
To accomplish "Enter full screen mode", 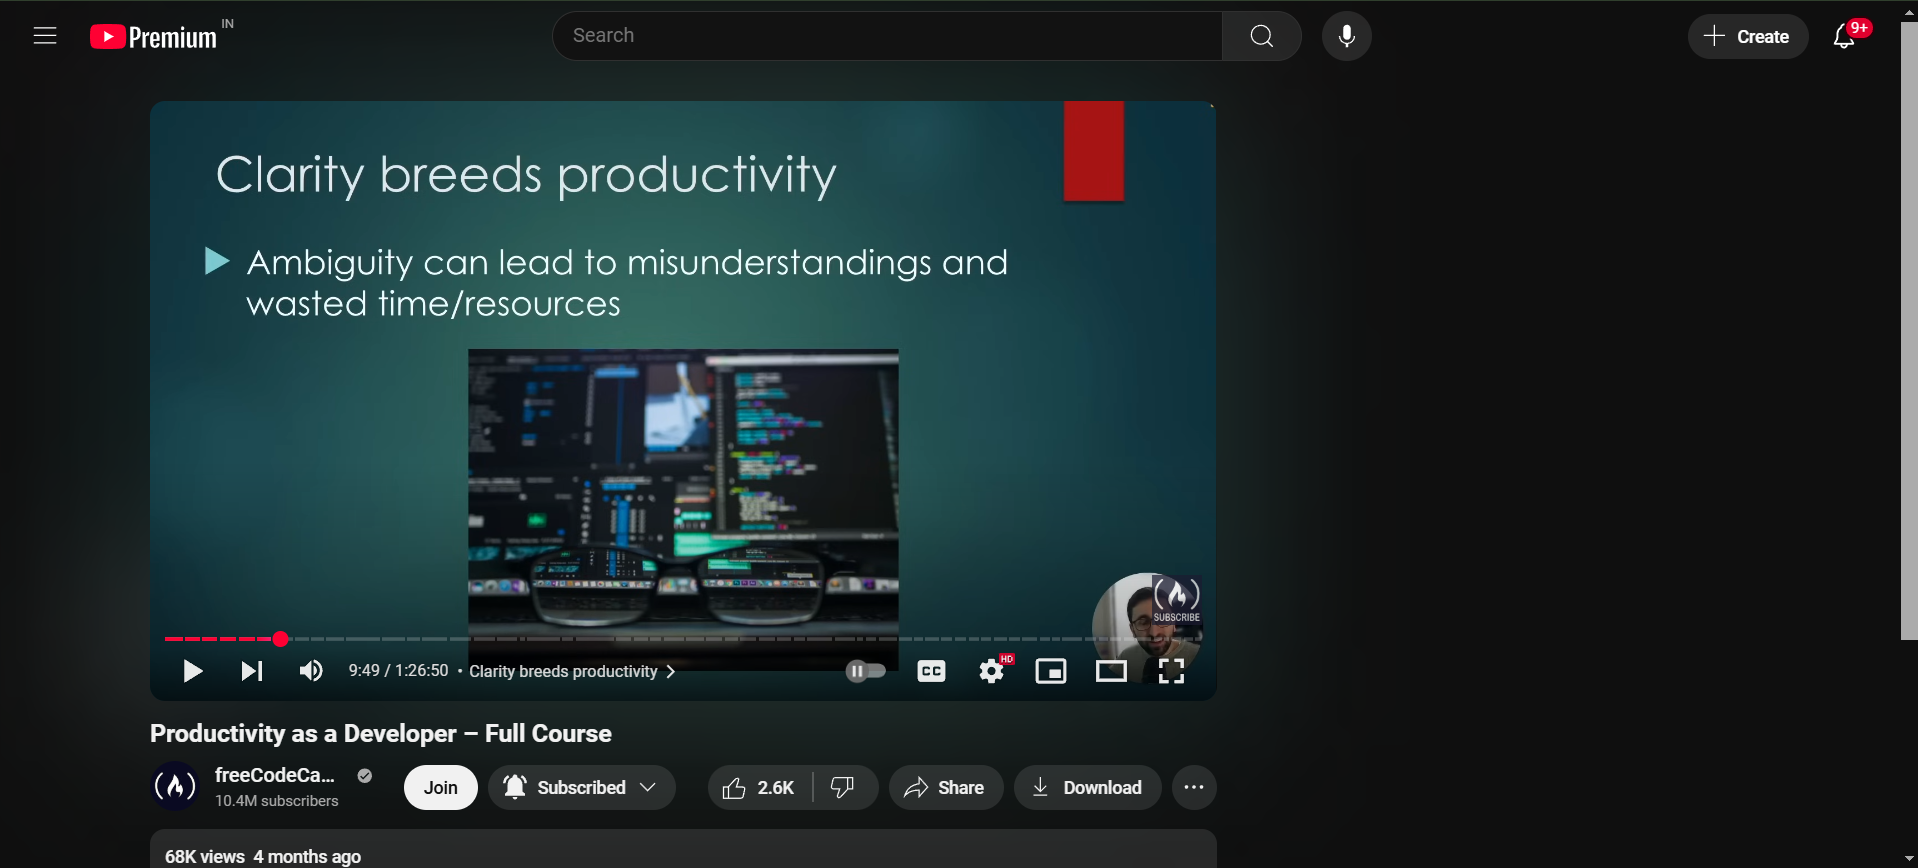I will pyautogui.click(x=1171, y=671).
